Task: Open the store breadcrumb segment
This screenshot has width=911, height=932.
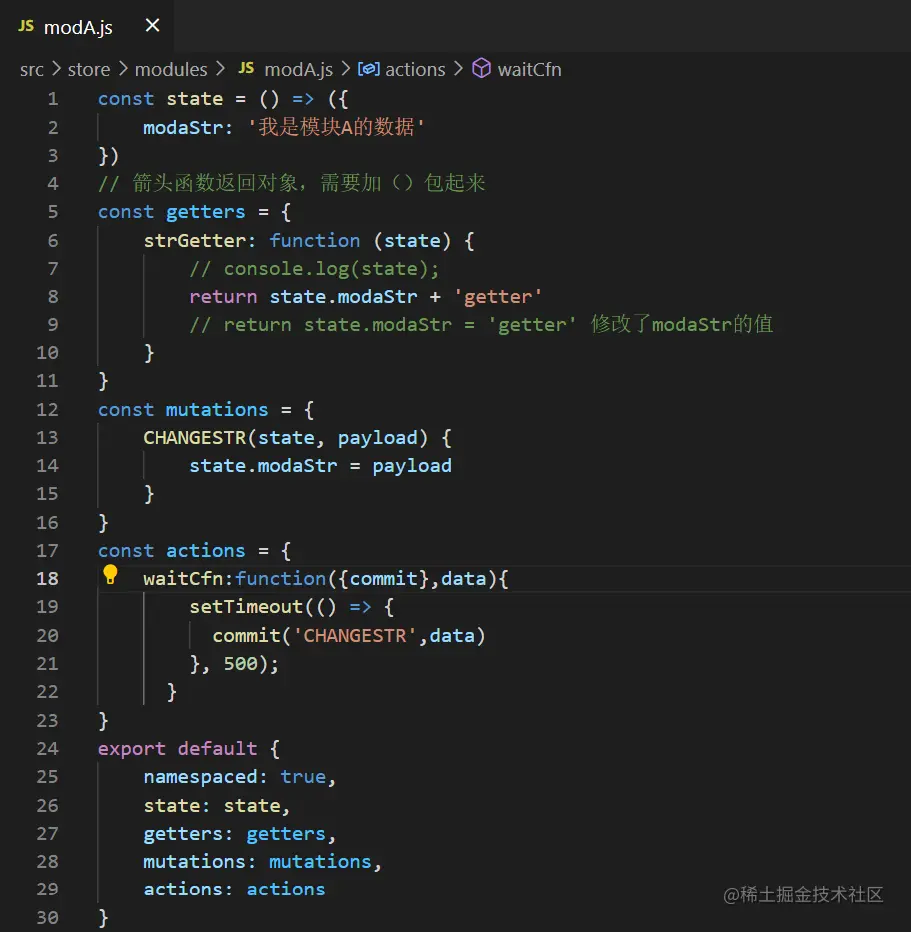Action: pos(89,70)
